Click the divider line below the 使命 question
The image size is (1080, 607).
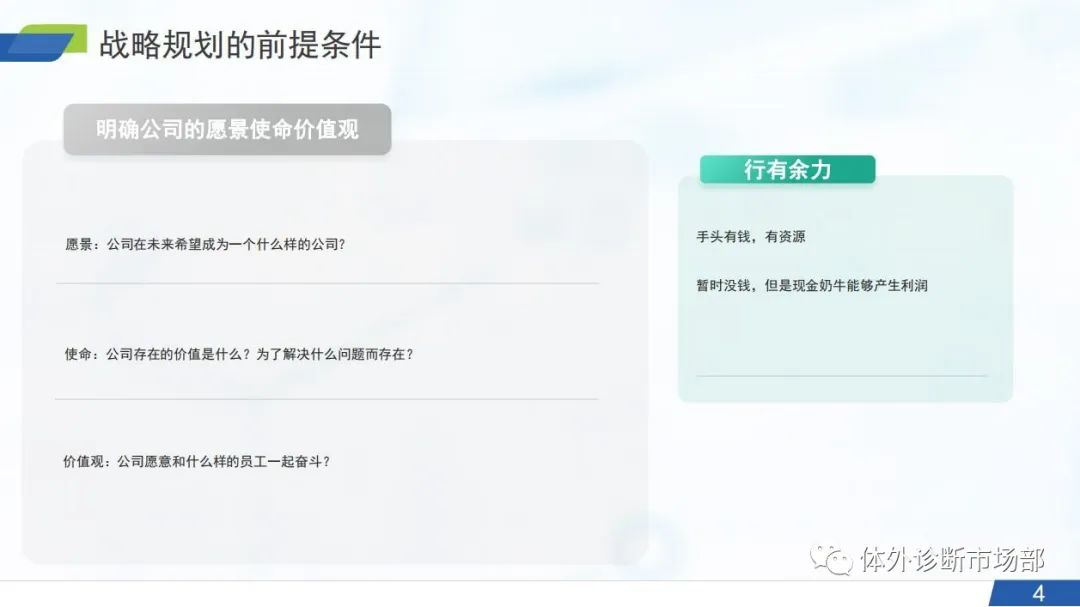tap(327, 399)
